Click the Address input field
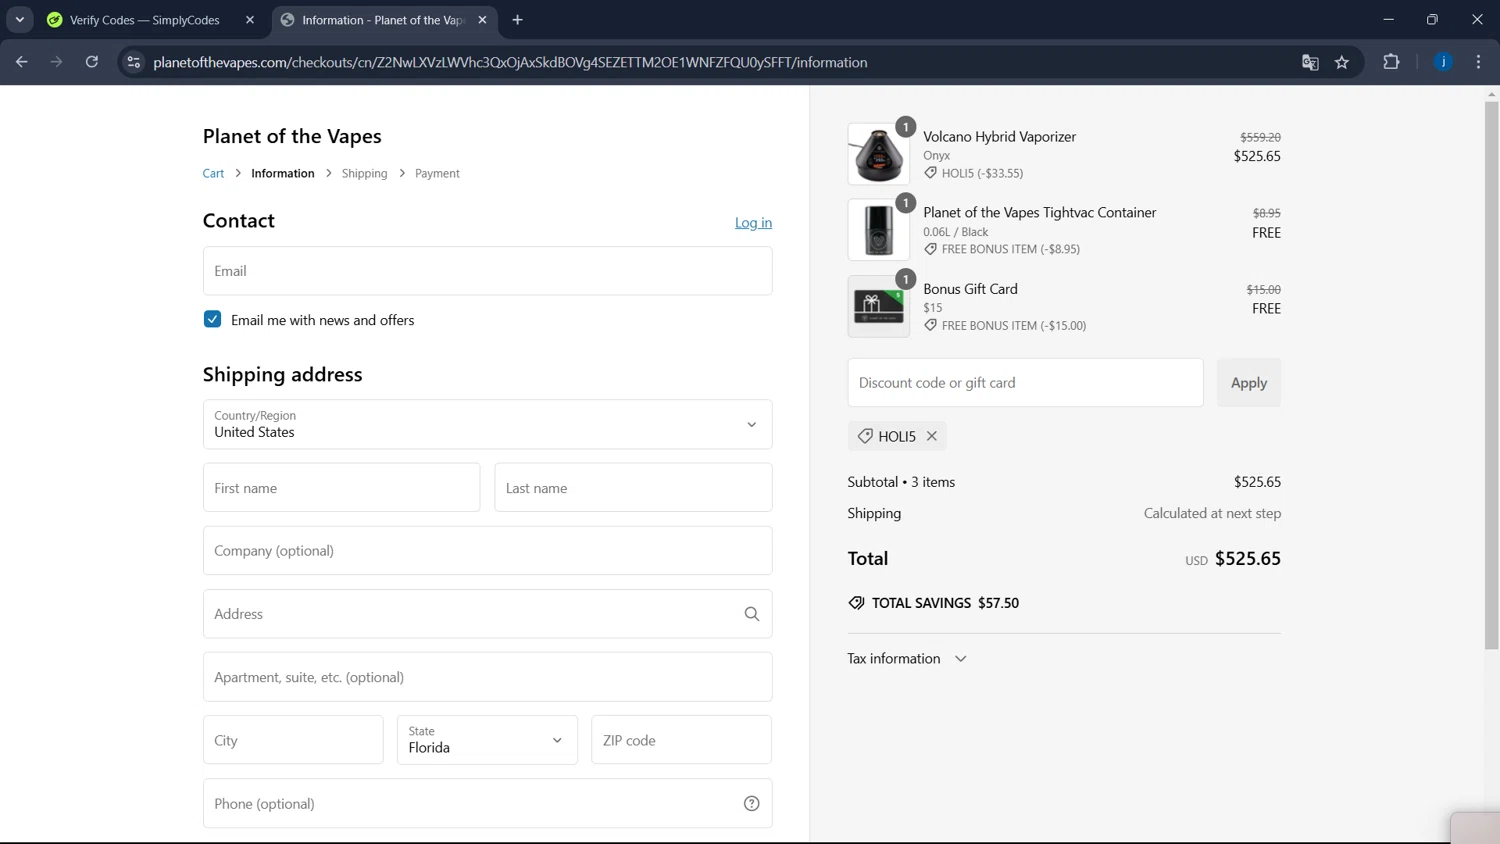The image size is (1500, 844). (487, 614)
